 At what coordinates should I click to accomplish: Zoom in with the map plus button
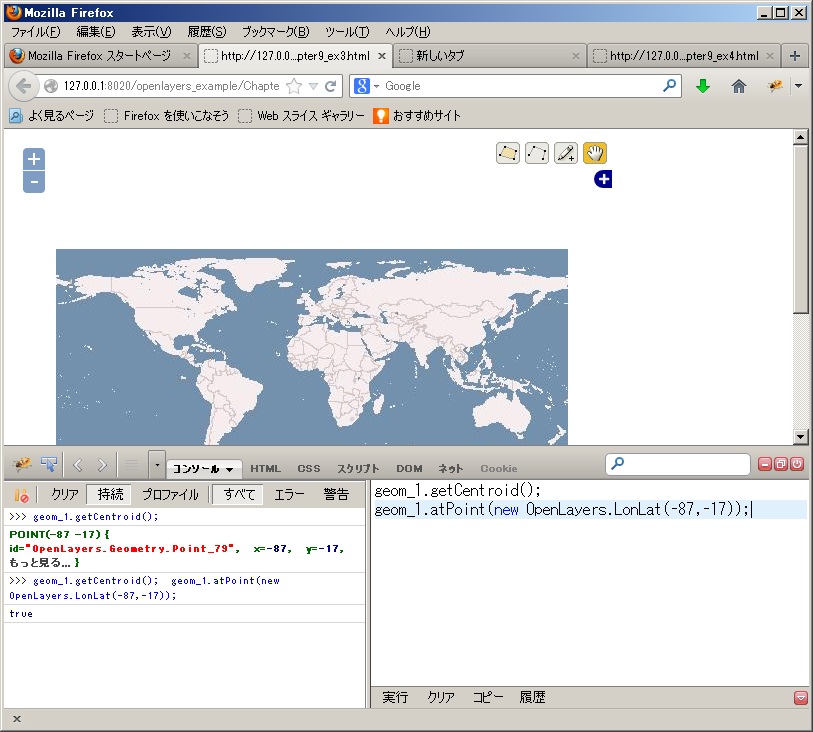[34, 159]
